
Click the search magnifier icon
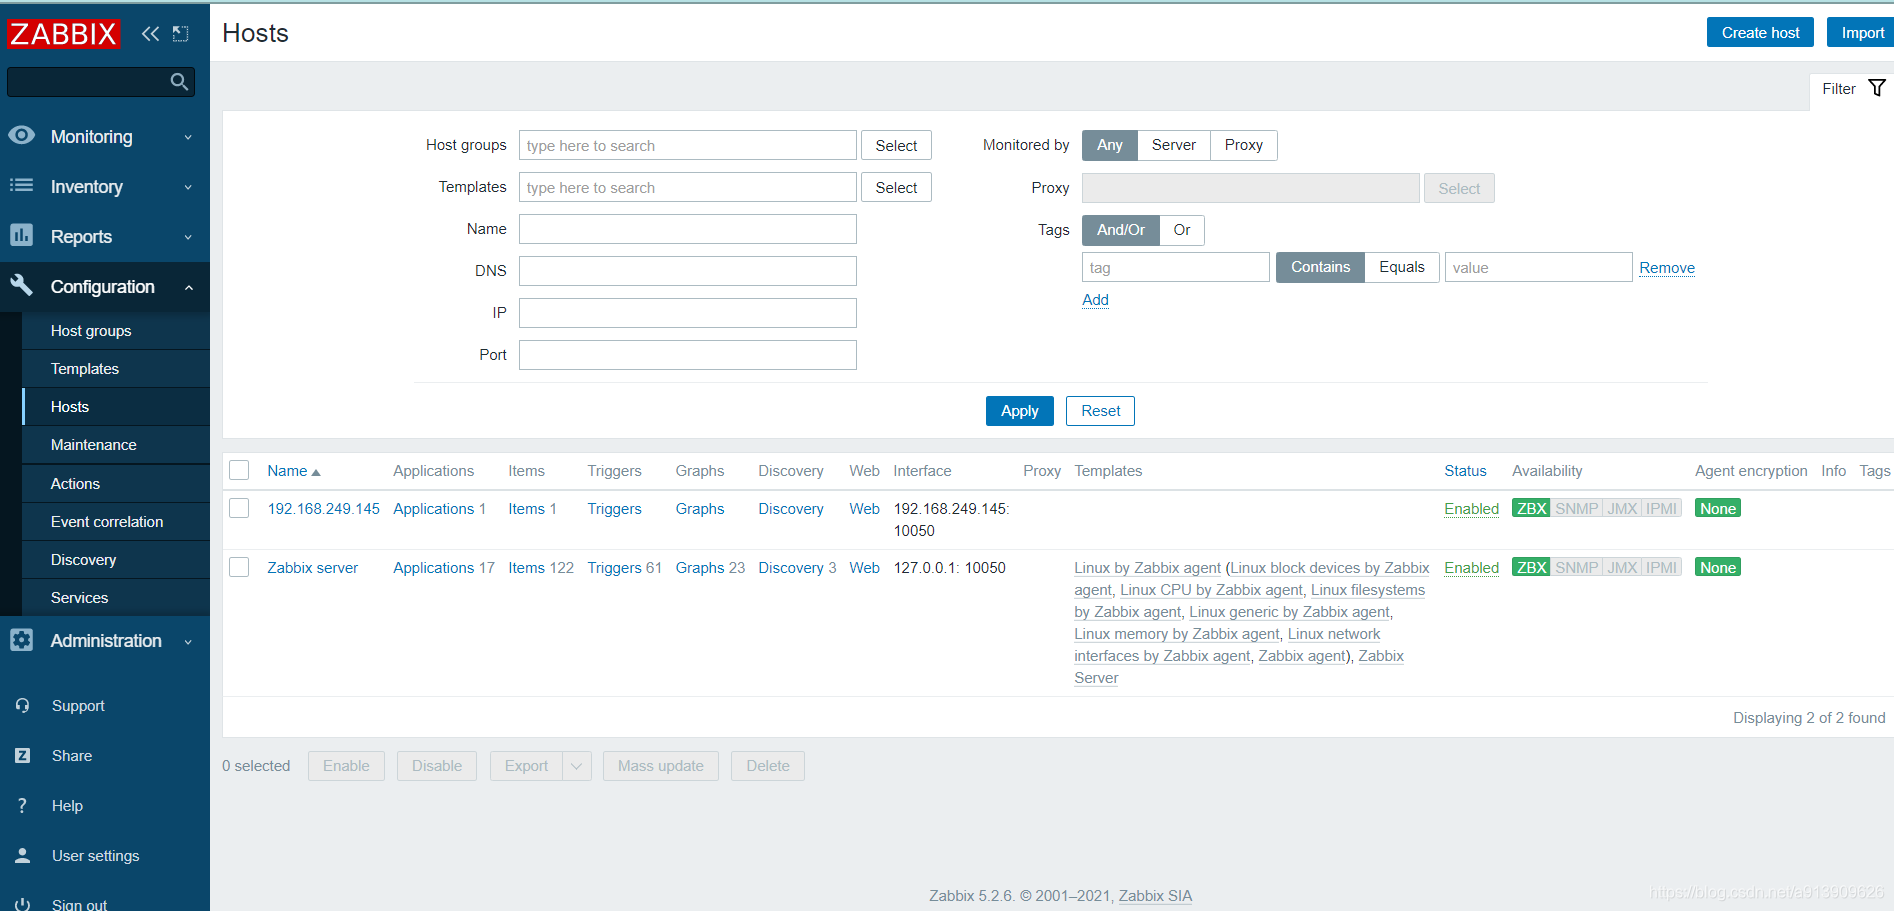pyautogui.click(x=179, y=82)
